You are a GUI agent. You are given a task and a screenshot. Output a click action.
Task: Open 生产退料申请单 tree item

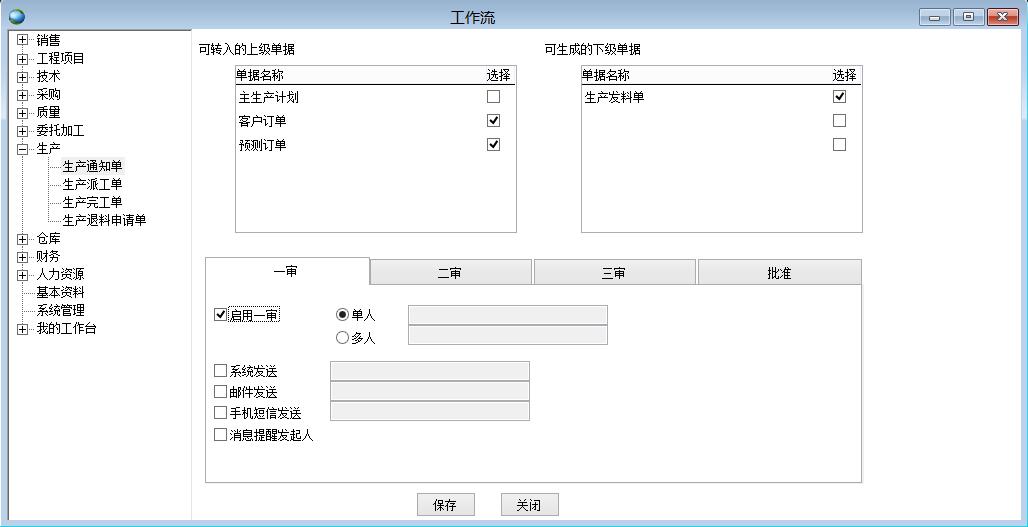104,221
